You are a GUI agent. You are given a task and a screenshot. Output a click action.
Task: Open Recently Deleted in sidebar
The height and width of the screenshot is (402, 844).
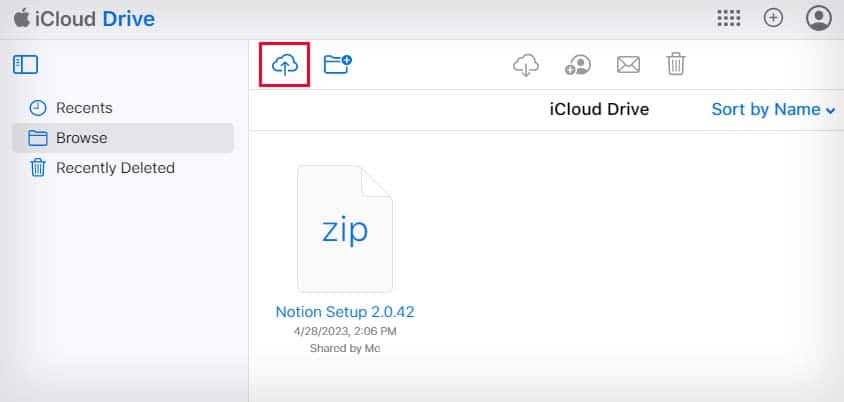click(x=123, y=168)
